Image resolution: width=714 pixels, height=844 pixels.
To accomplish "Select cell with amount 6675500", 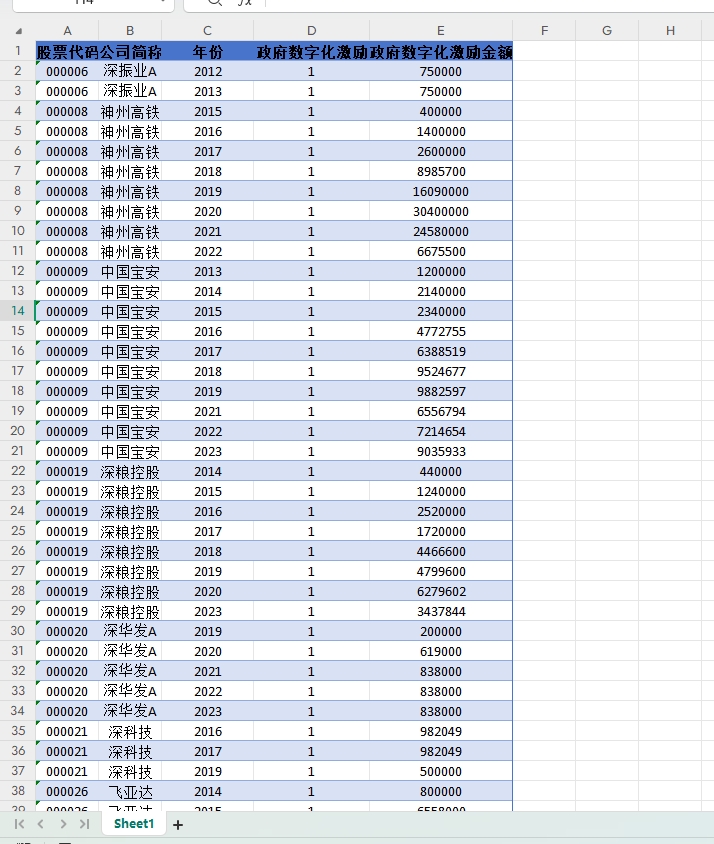I will (x=440, y=251).
